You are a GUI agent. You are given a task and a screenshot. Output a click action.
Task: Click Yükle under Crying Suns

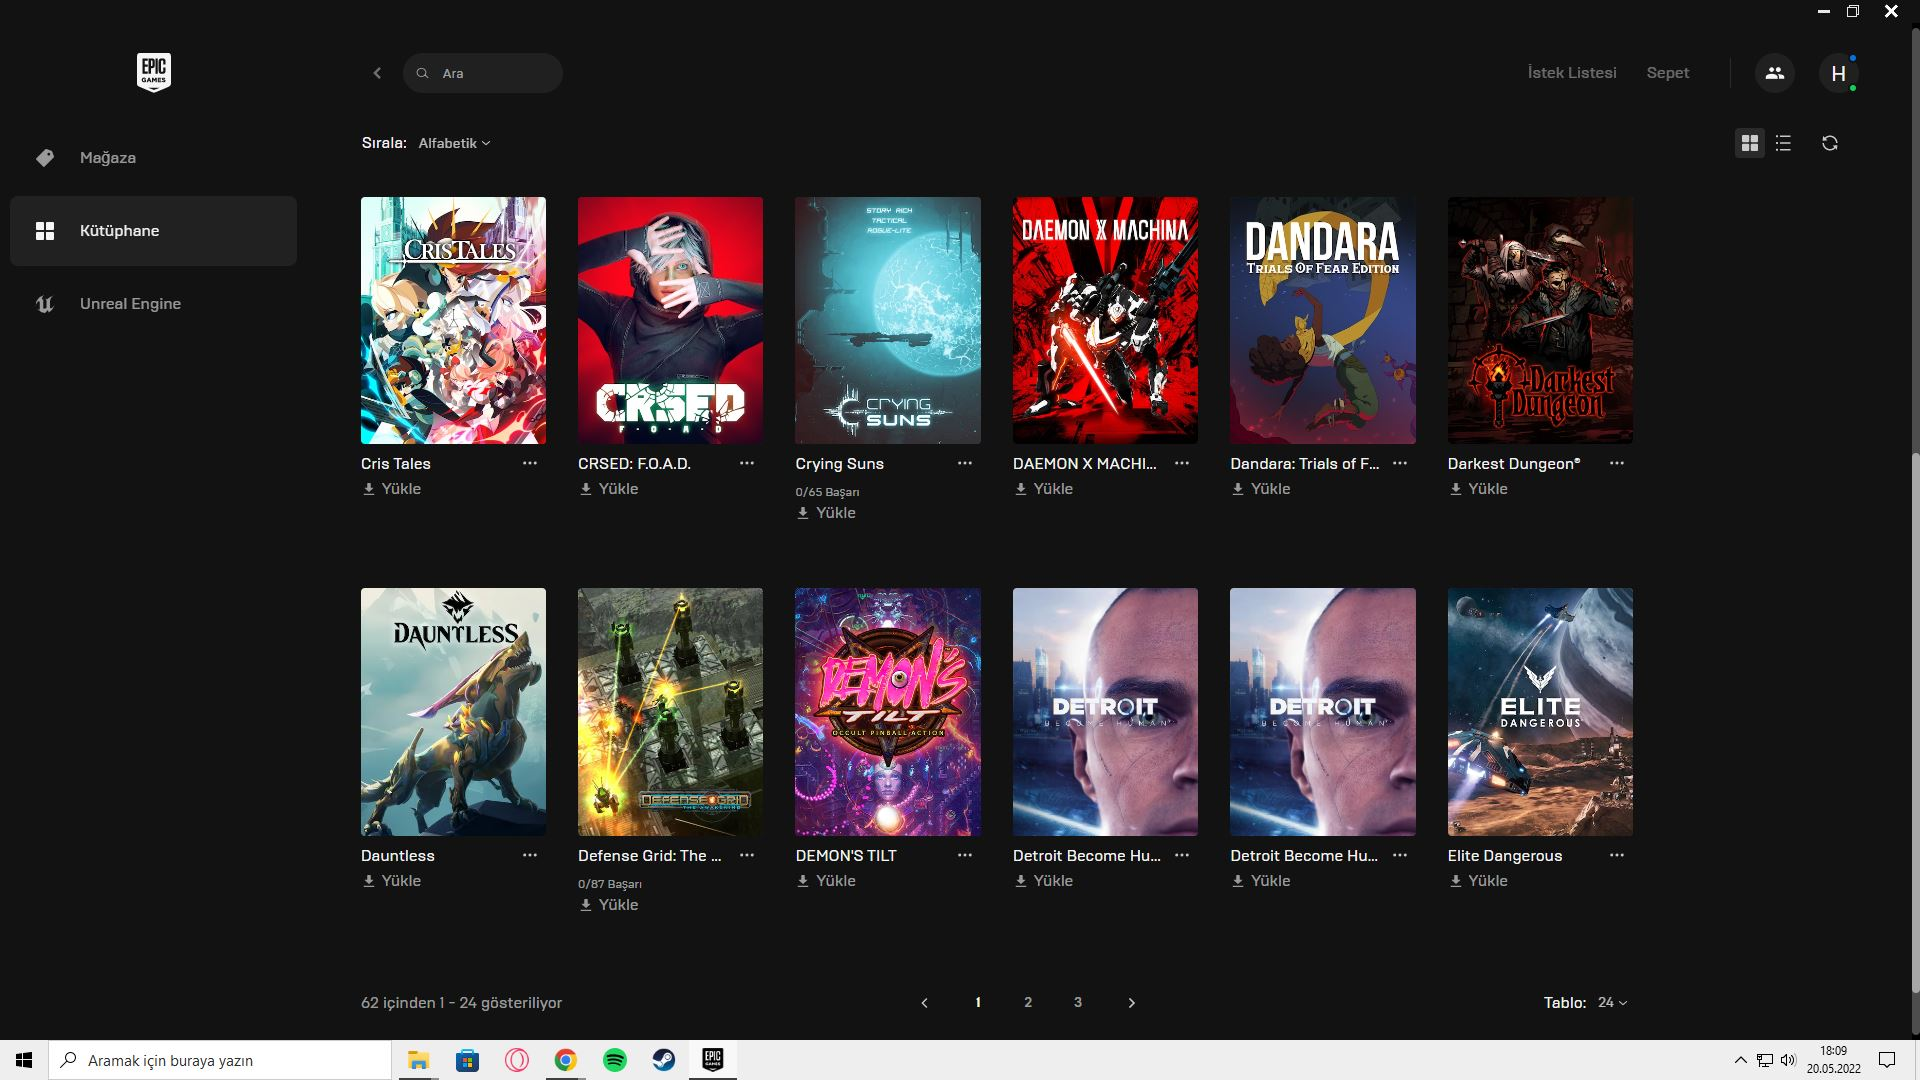point(826,513)
